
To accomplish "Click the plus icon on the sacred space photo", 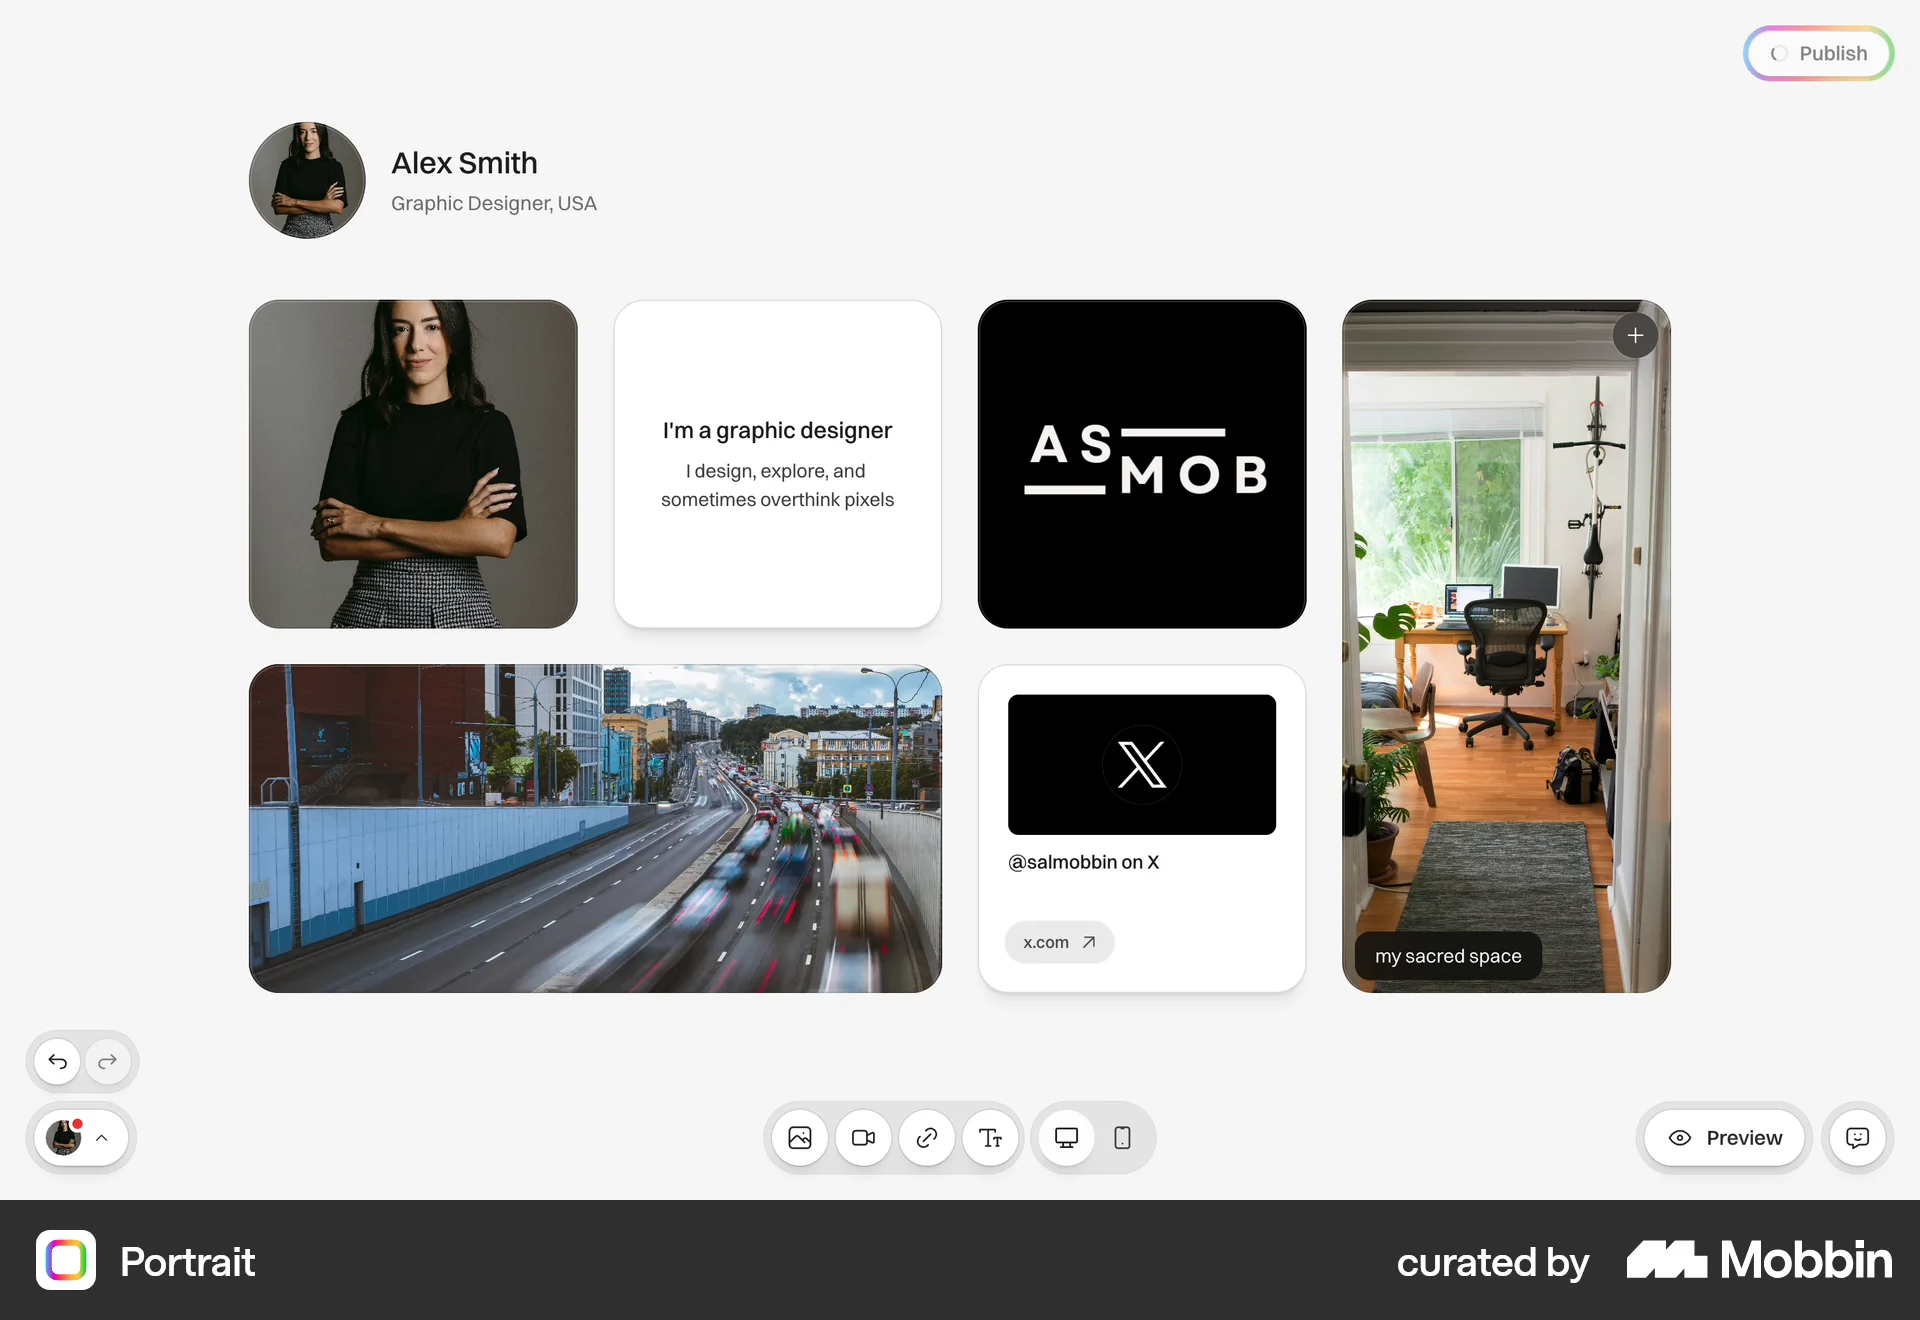I will pos(1635,335).
